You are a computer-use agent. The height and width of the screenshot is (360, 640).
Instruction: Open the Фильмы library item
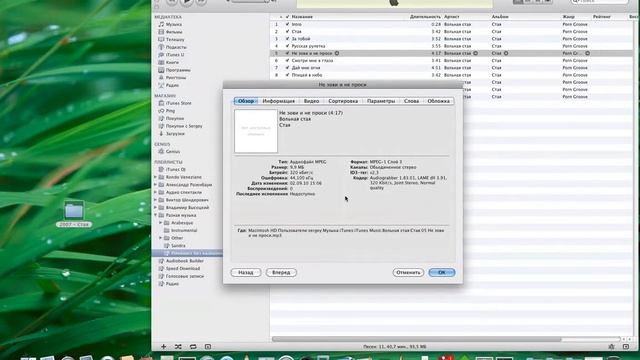(174, 32)
